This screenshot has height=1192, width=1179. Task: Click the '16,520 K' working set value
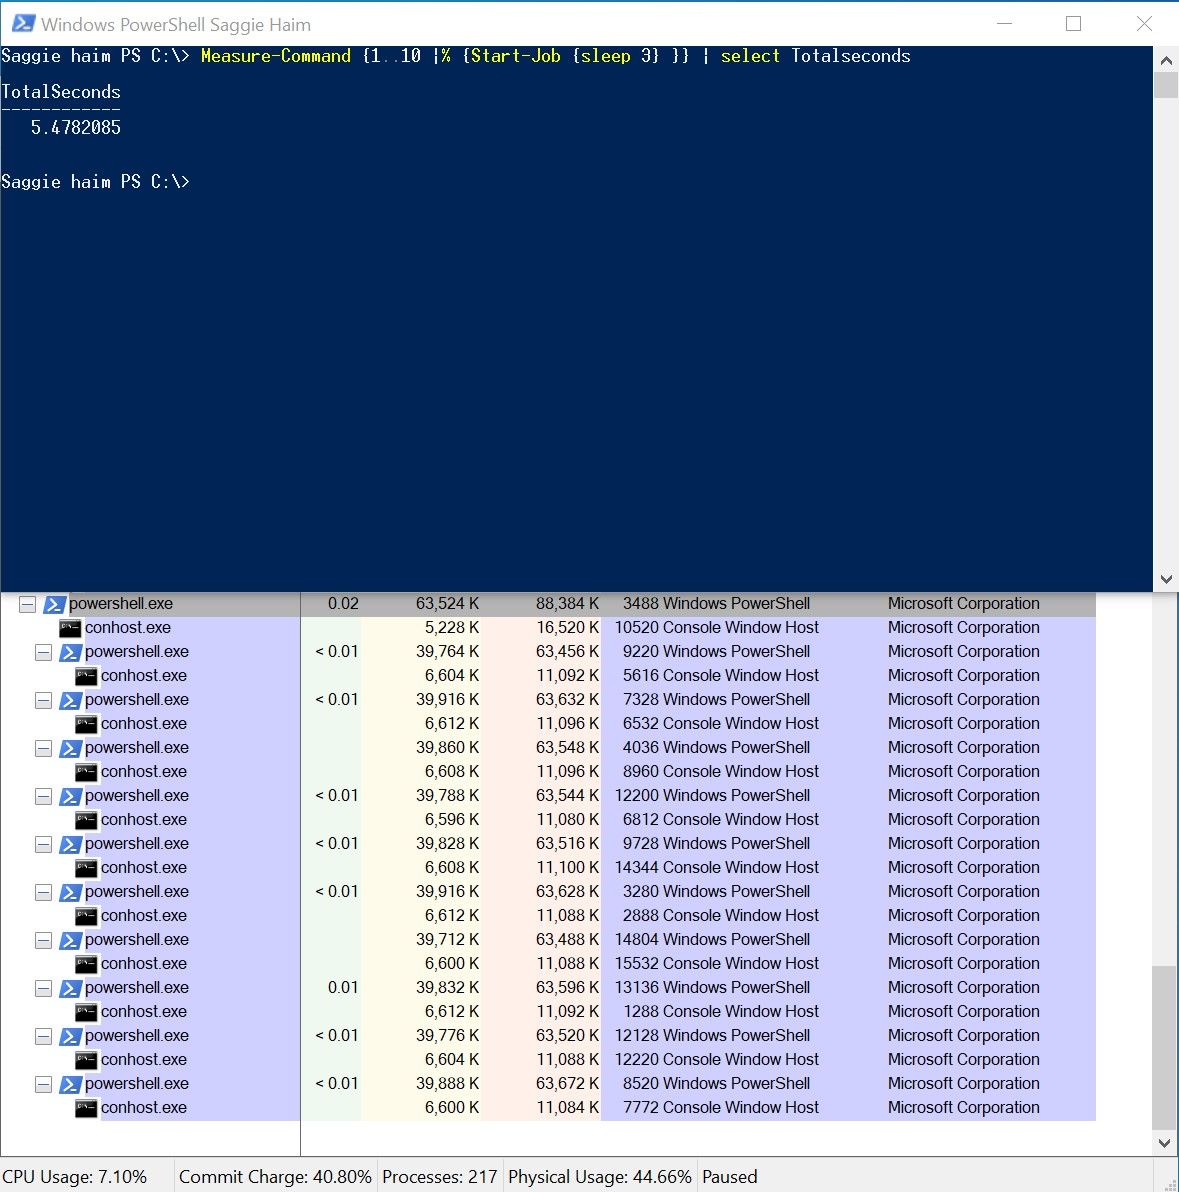pos(567,628)
